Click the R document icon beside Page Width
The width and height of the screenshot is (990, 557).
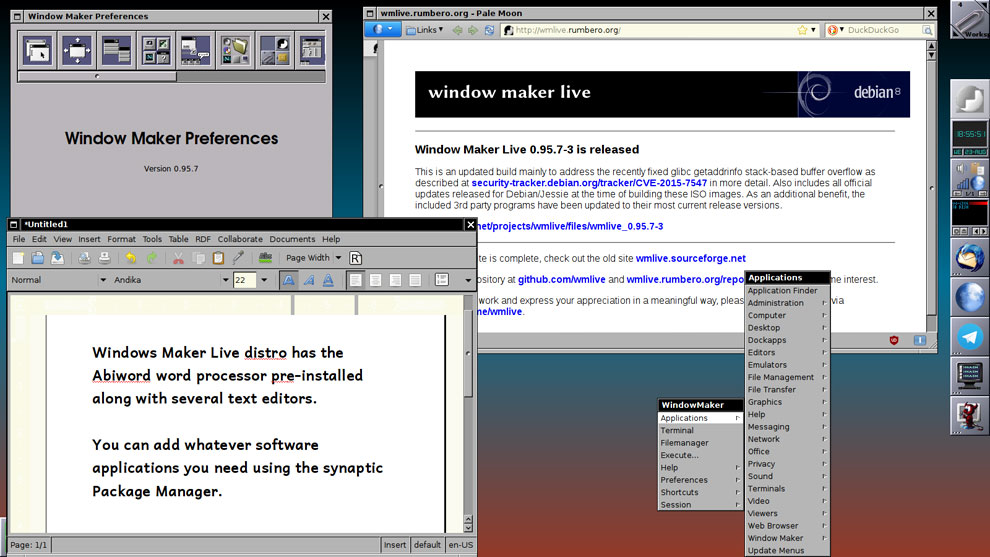coord(355,258)
